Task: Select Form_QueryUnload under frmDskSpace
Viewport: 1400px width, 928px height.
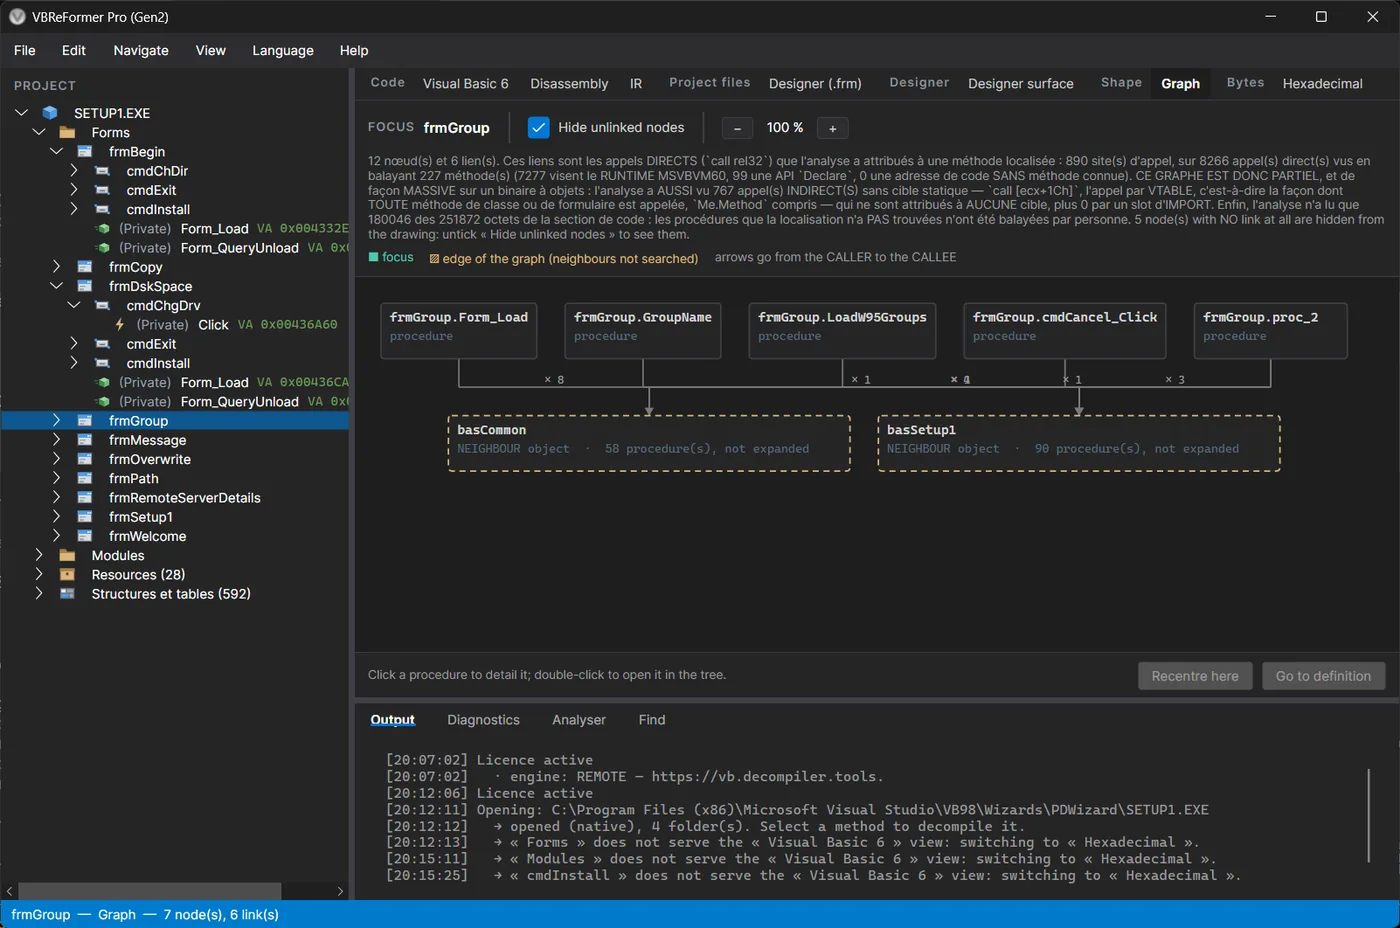Action: pyautogui.click(x=240, y=402)
